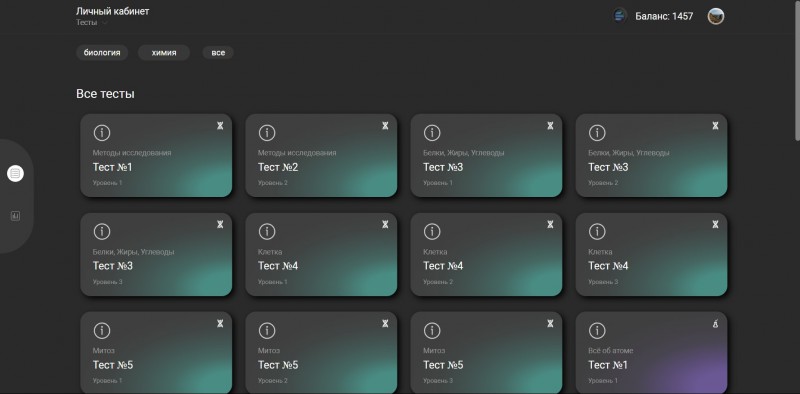Click DNA icon on Тест №3 Уровень 1
Viewport: 800px width, 394px height.
[x=550, y=126]
